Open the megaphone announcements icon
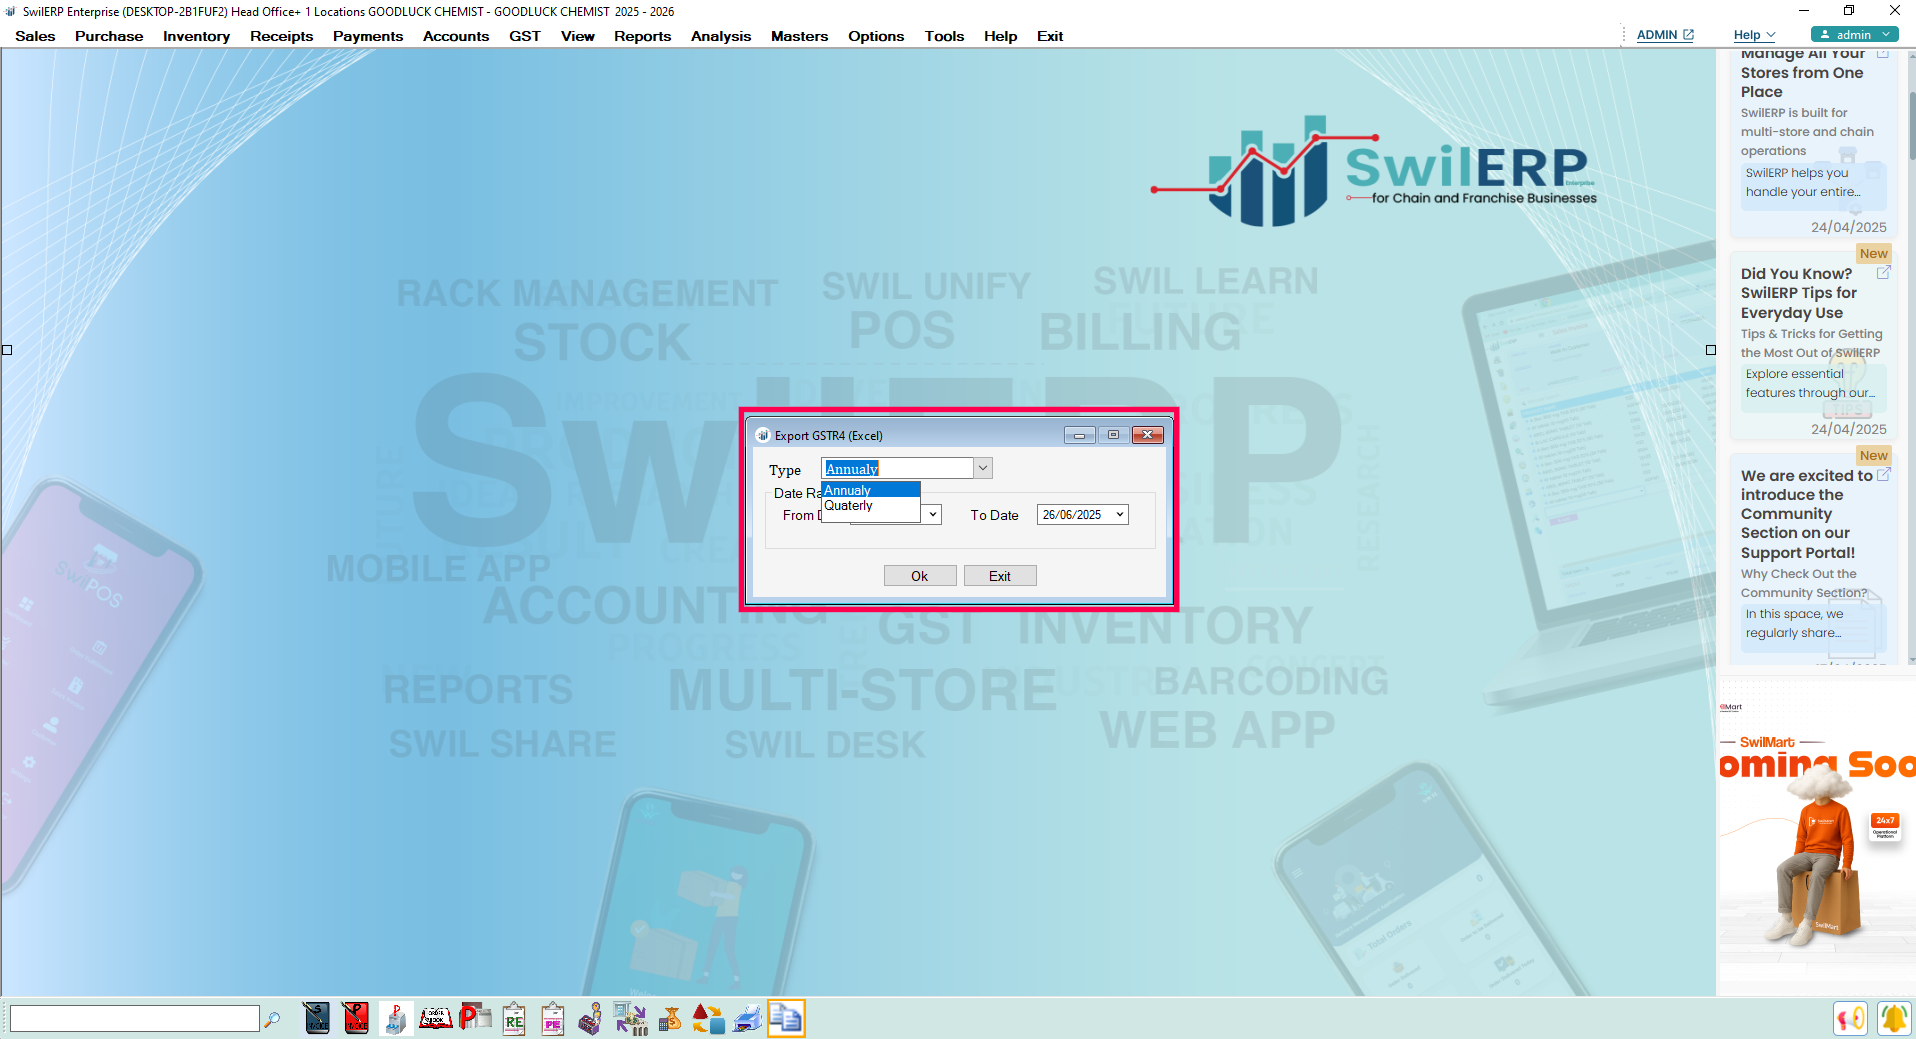1916x1039 pixels. pos(1851,1018)
